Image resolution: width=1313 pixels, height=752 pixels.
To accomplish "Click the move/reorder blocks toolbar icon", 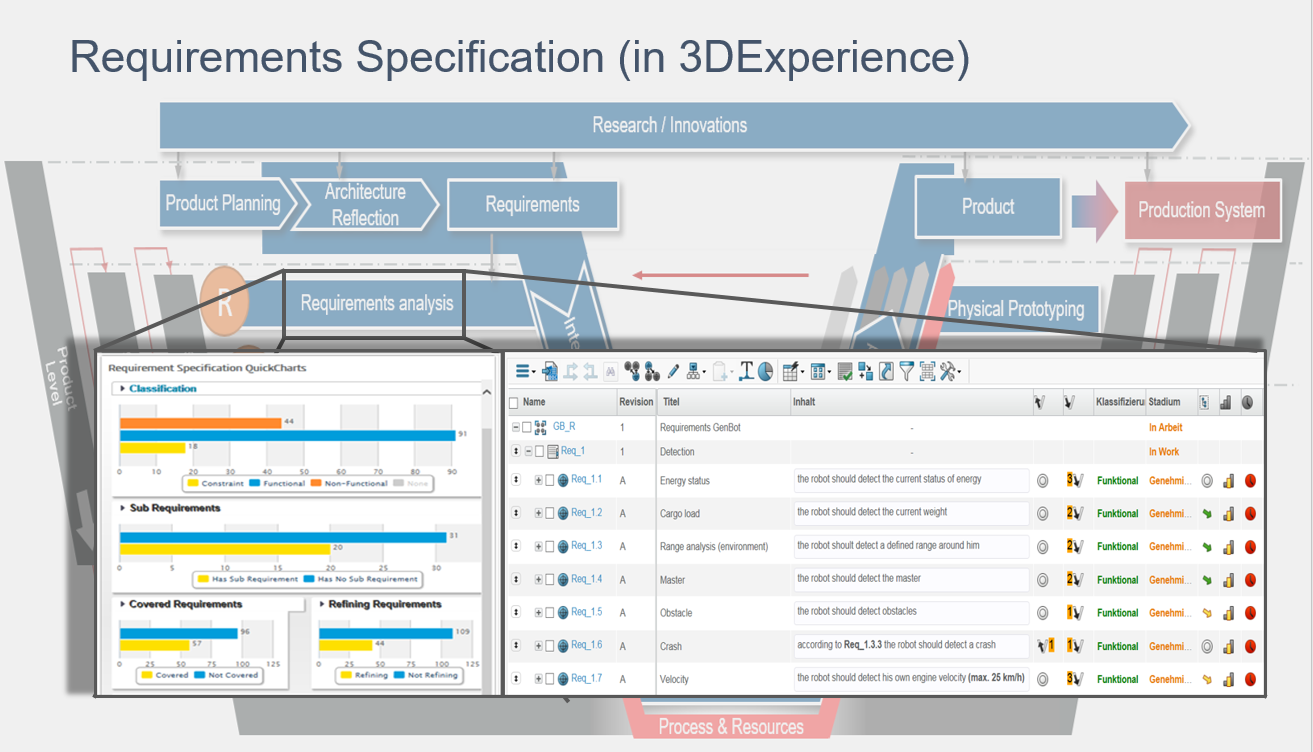I will pos(866,371).
